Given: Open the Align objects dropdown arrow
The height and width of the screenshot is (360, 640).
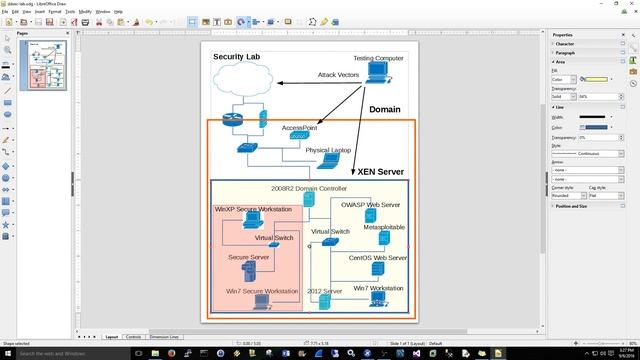Looking at the screenshot, I should [263, 22].
